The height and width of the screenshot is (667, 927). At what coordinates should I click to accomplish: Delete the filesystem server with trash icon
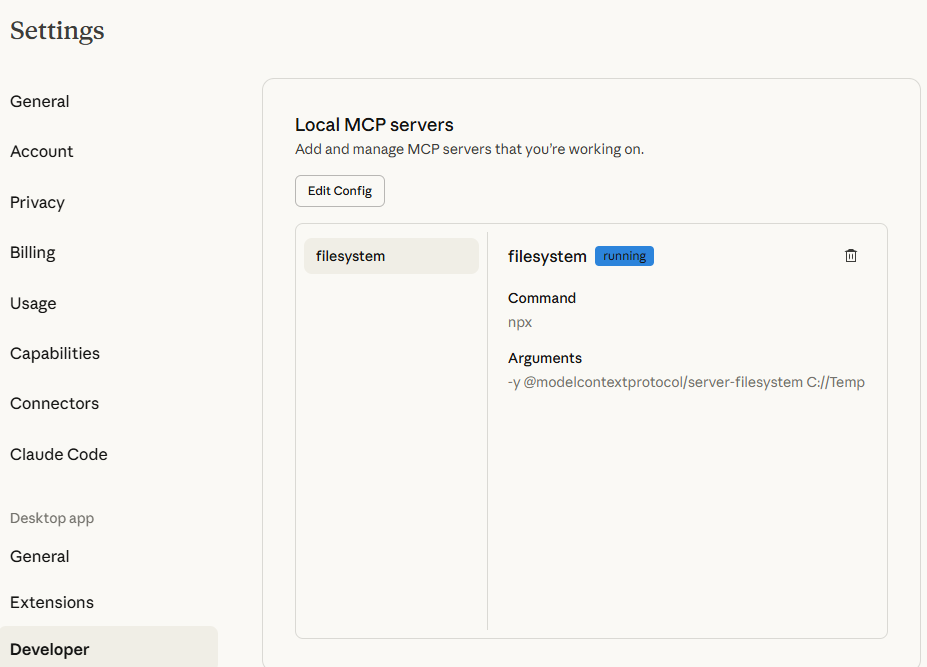click(851, 256)
